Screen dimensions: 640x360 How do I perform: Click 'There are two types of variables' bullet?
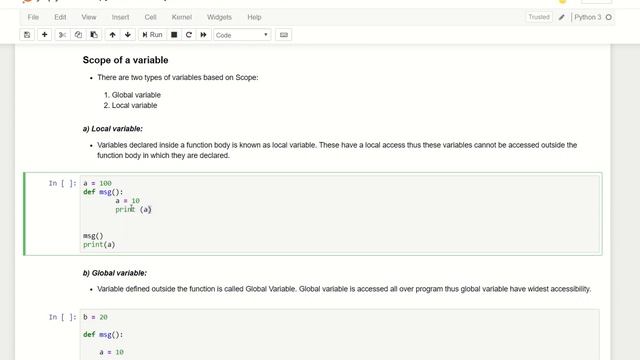coord(178,78)
